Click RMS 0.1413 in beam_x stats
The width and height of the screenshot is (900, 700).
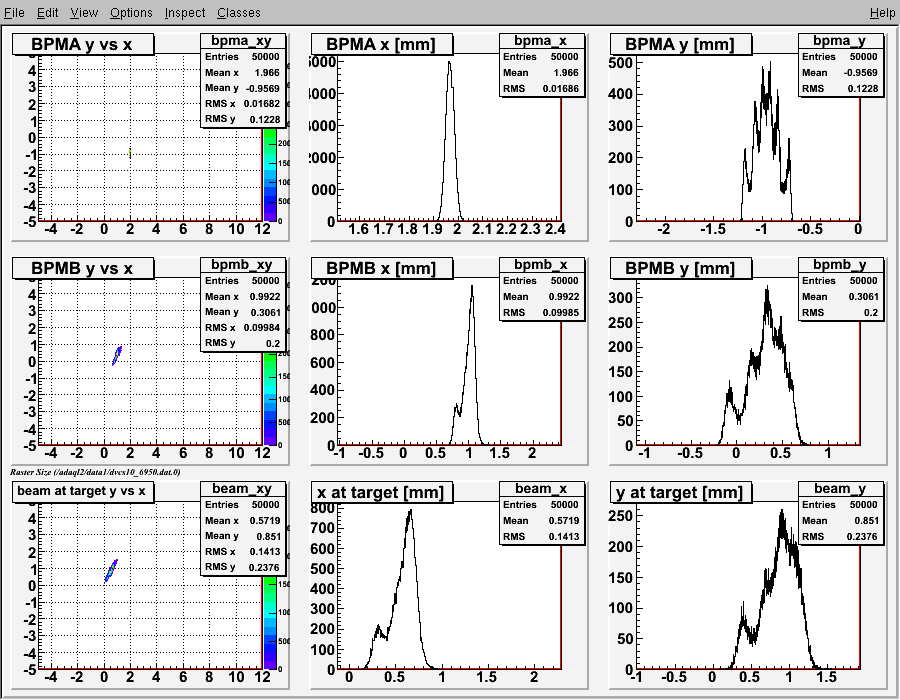click(x=542, y=536)
